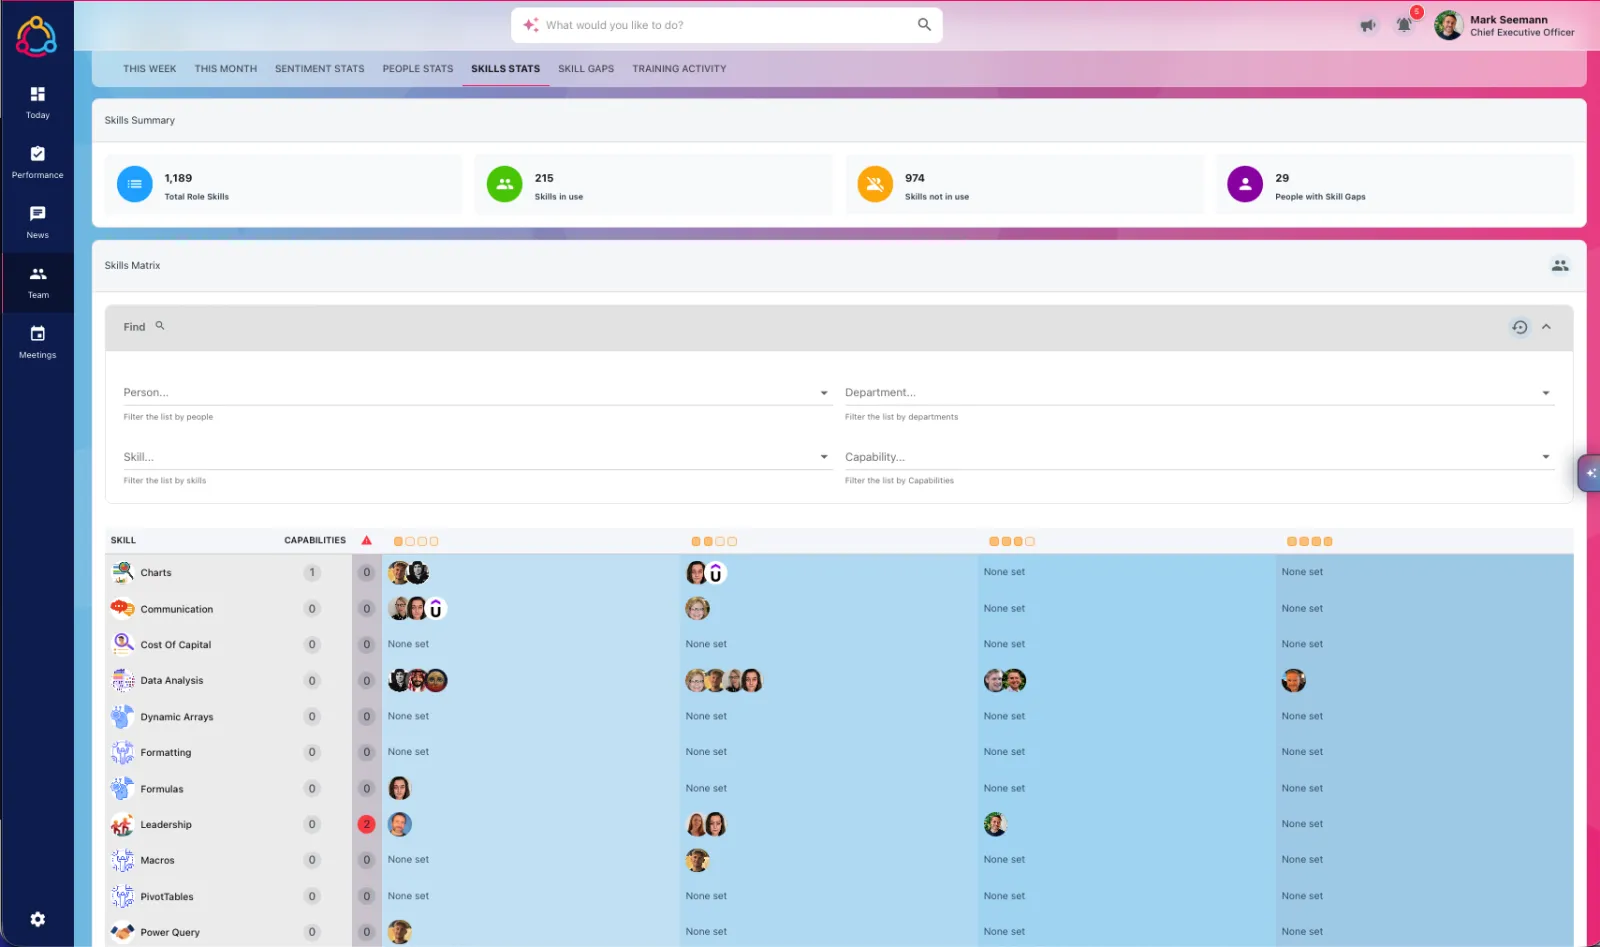Click the red gap badge for Leadership

[x=367, y=824]
